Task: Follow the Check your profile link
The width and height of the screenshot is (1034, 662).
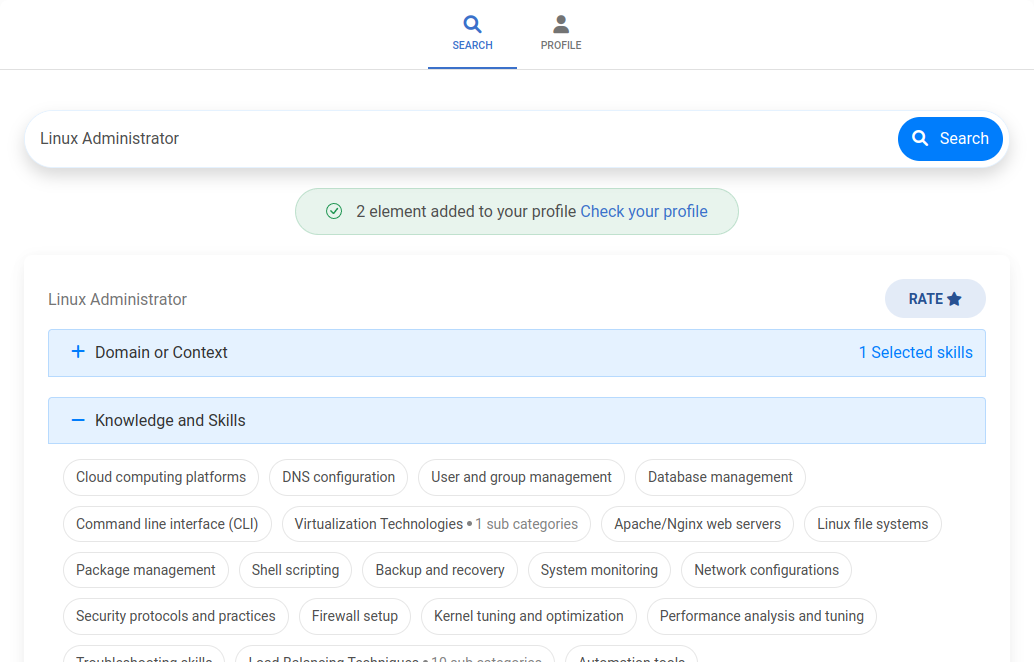Action: 644,212
